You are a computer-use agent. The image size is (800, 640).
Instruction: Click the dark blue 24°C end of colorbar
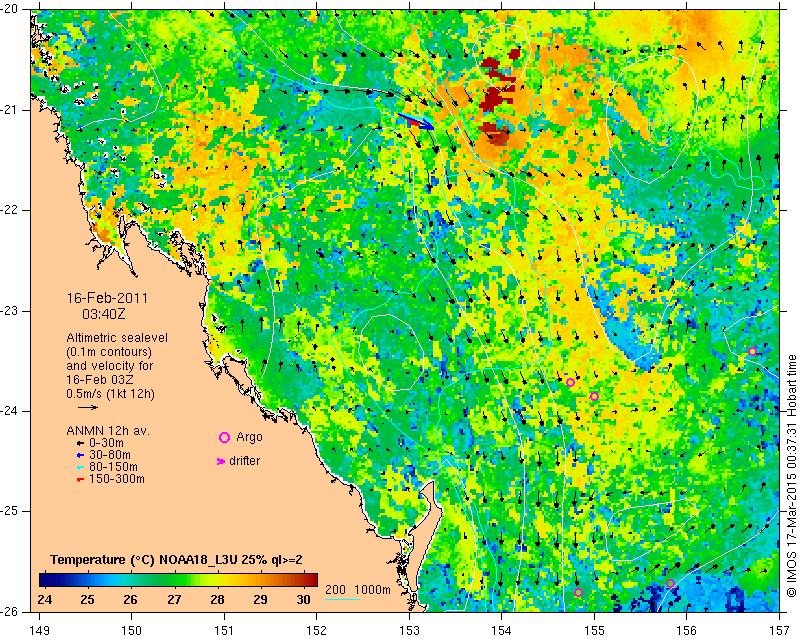[x=43, y=580]
